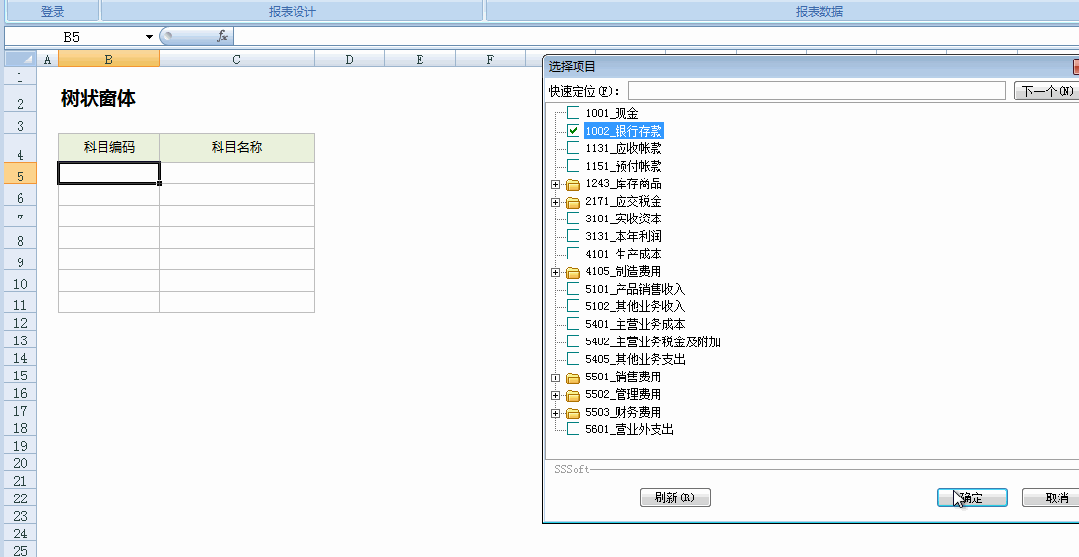Select the 4101 生产成本 checkbox

click(x=573, y=253)
